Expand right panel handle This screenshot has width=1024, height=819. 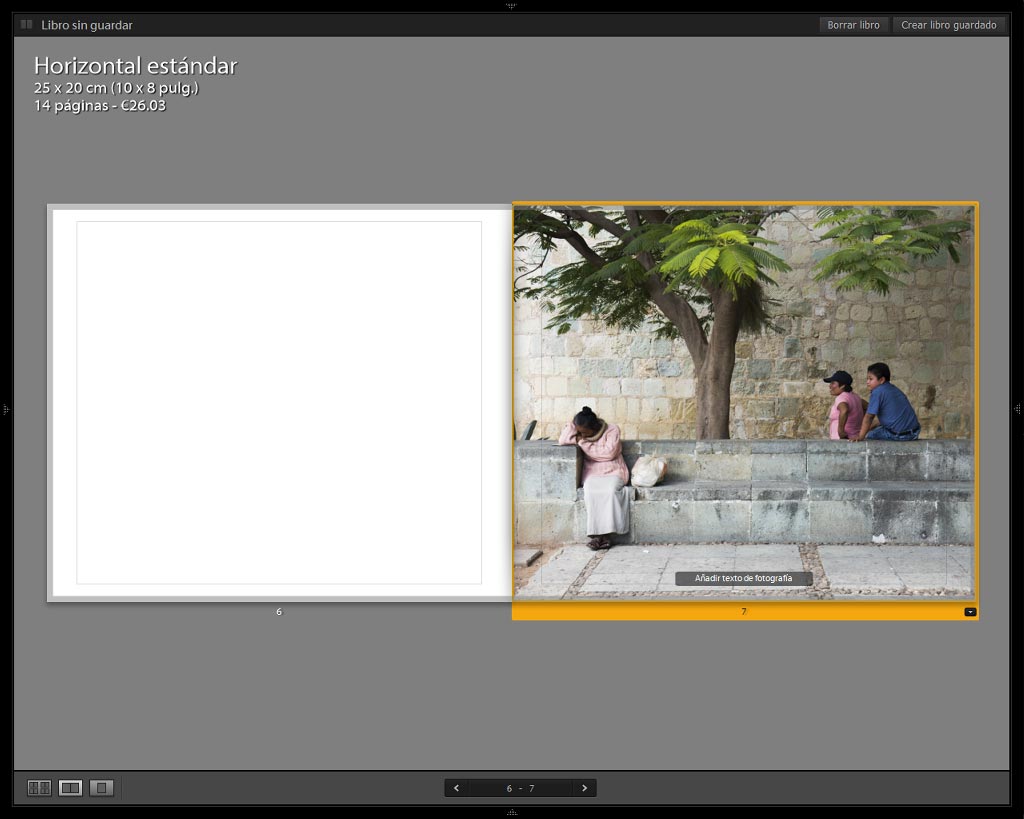click(1017, 410)
